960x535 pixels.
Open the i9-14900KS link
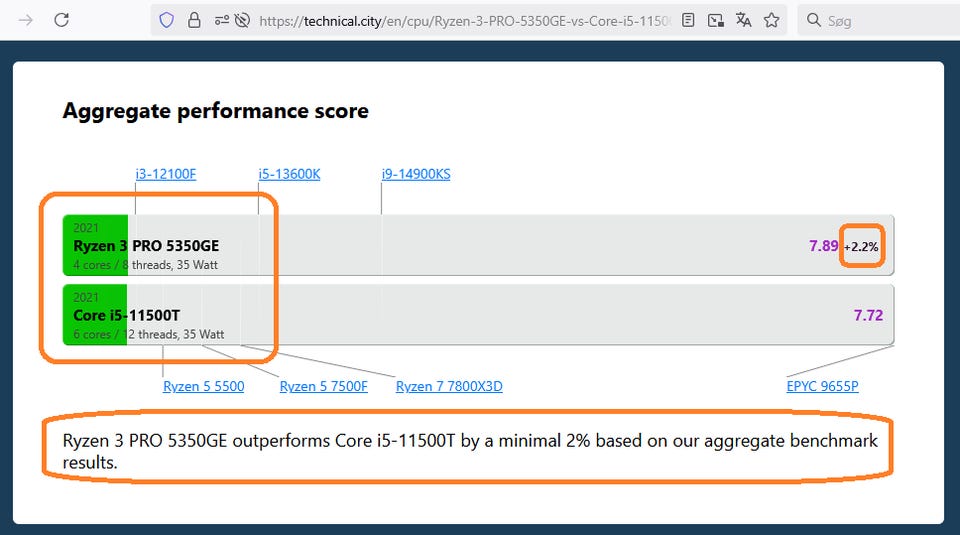[416, 174]
